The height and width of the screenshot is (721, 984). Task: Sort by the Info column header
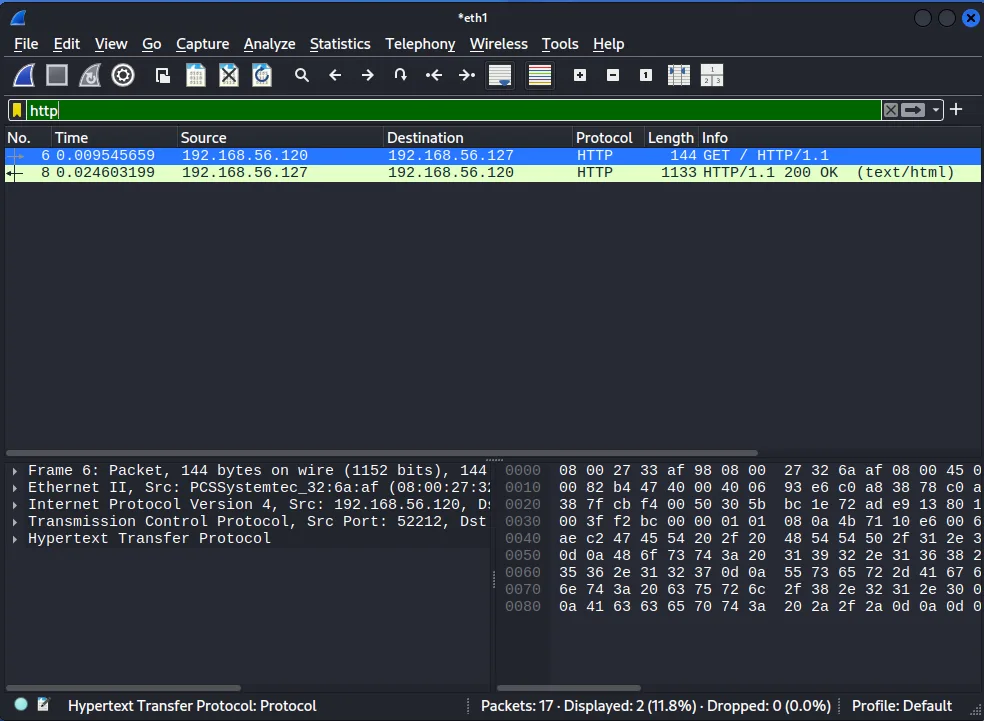coord(840,137)
